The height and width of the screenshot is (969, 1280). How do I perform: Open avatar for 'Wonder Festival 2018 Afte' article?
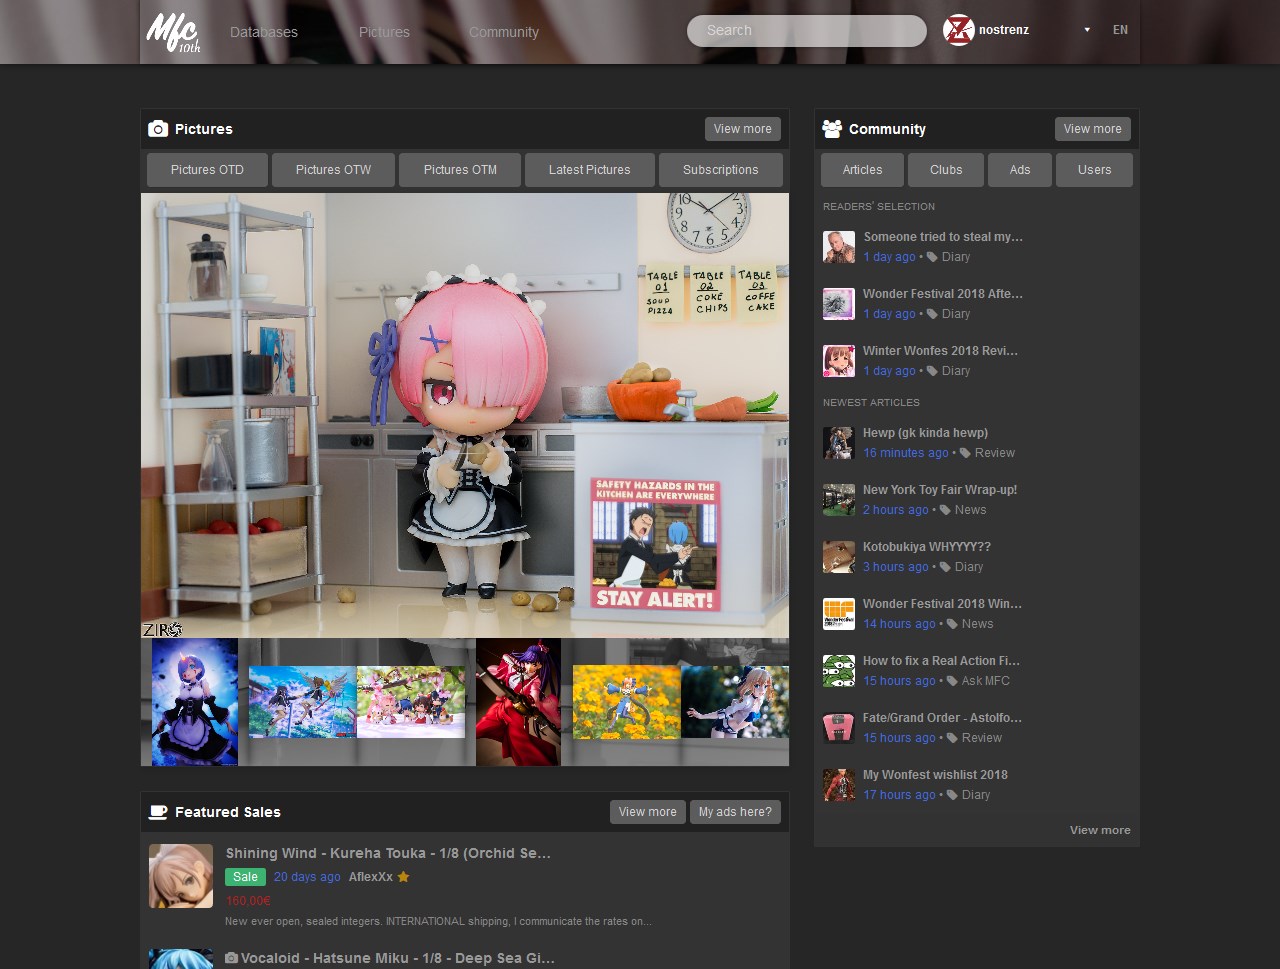839,304
